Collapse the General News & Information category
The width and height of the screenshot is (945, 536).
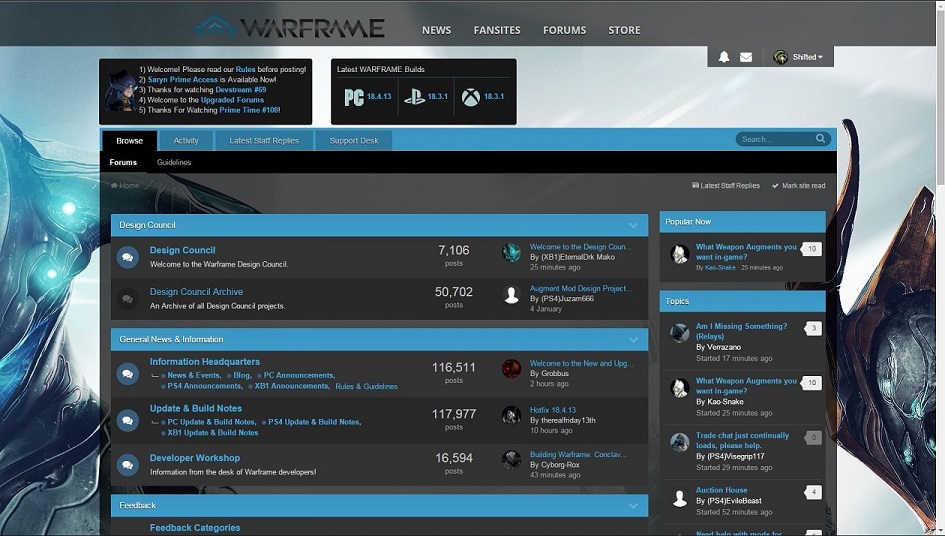tap(633, 340)
